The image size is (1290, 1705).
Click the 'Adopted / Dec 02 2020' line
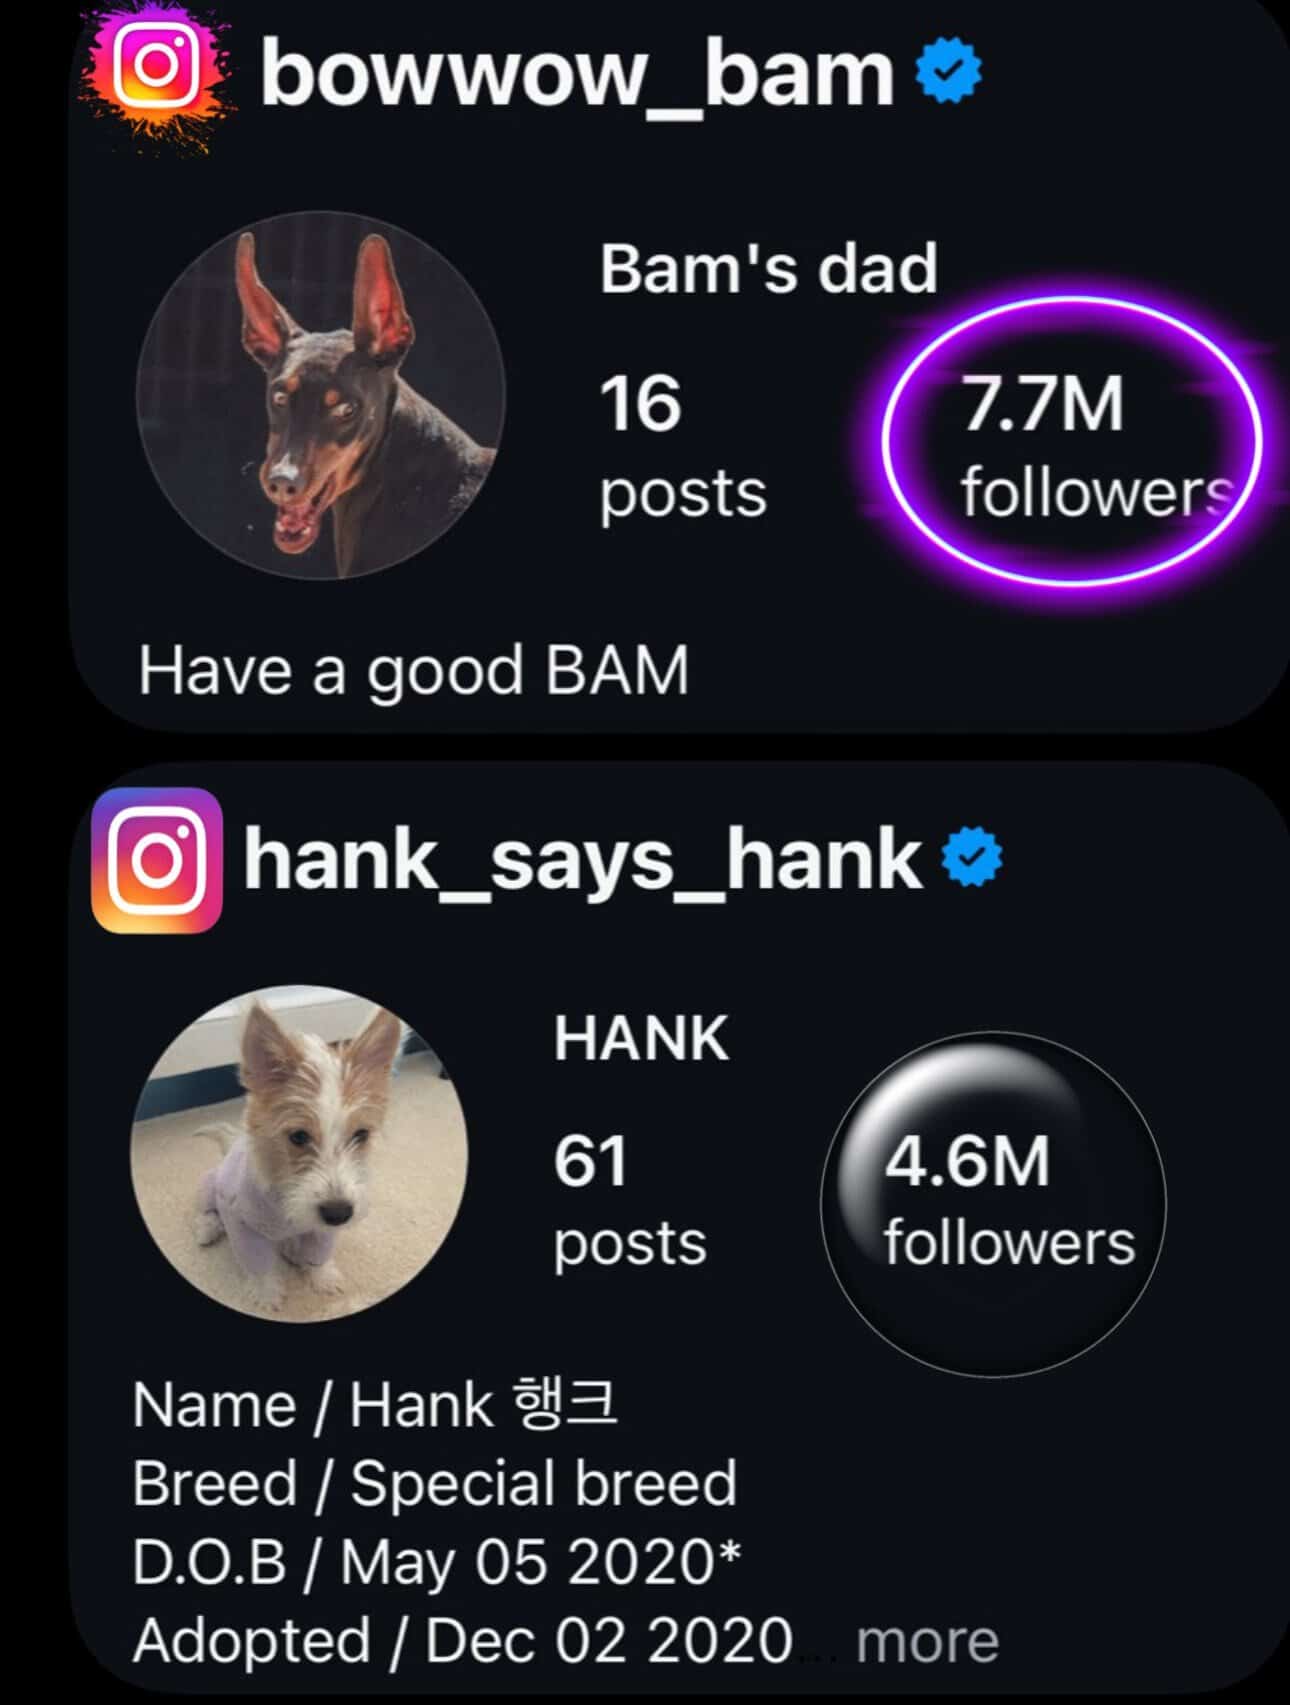[462, 1641]
